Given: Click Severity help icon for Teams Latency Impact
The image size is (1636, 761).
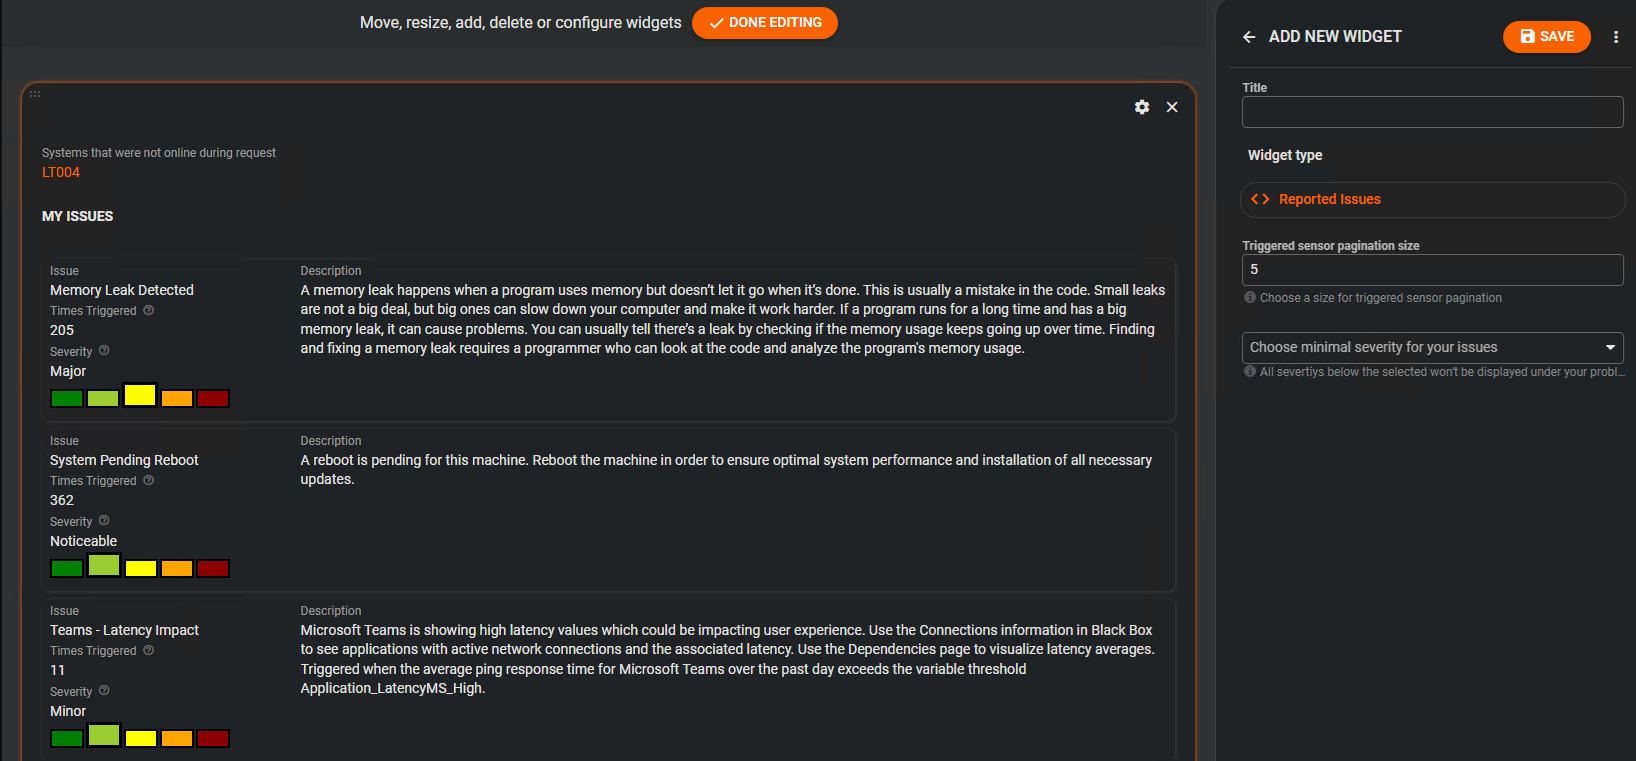Looking at the screenshot, I should tap(104, 691).
